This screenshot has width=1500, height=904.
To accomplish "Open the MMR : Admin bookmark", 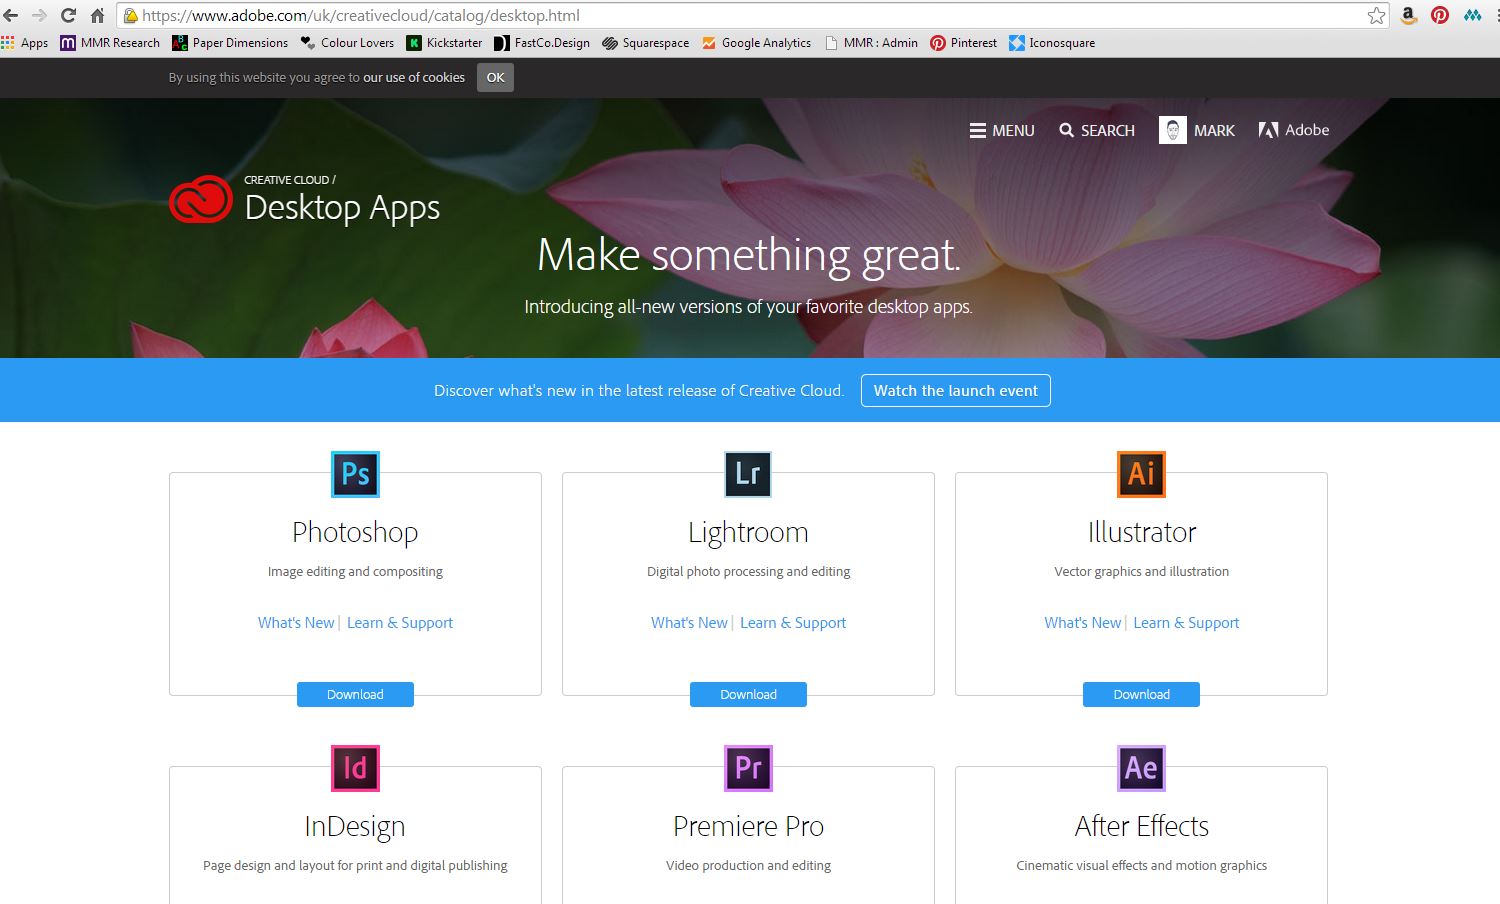I will [871, 43].
